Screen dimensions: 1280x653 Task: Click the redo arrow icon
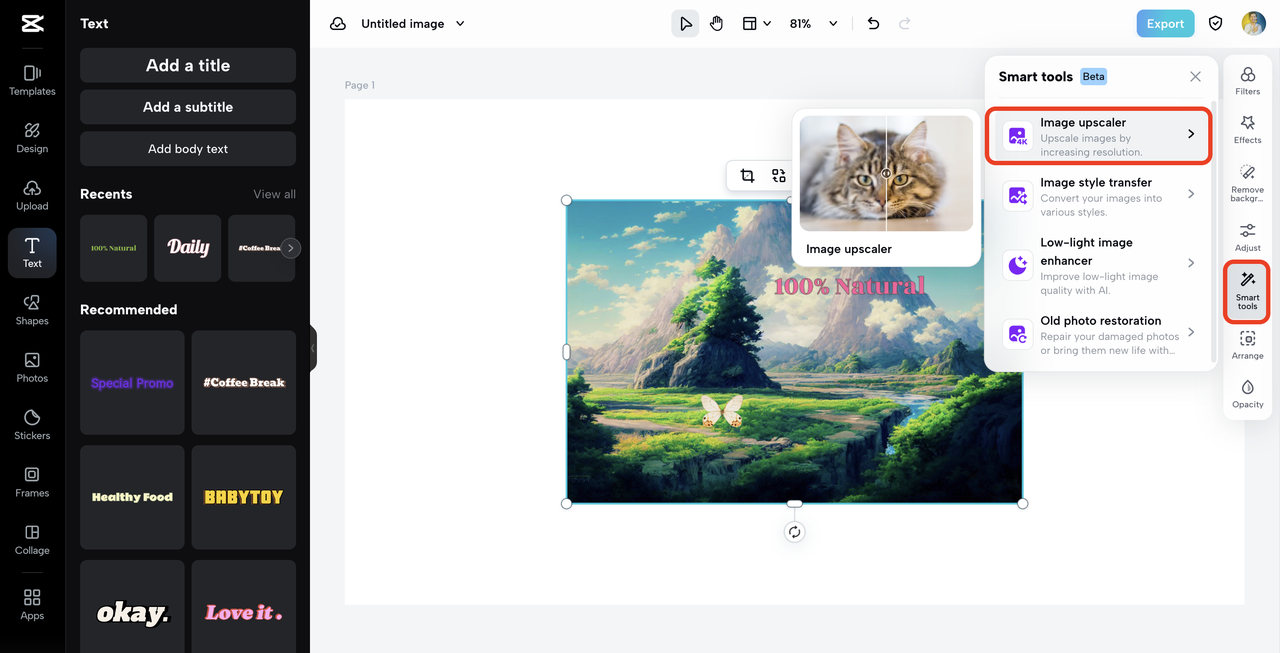(905, 24)
